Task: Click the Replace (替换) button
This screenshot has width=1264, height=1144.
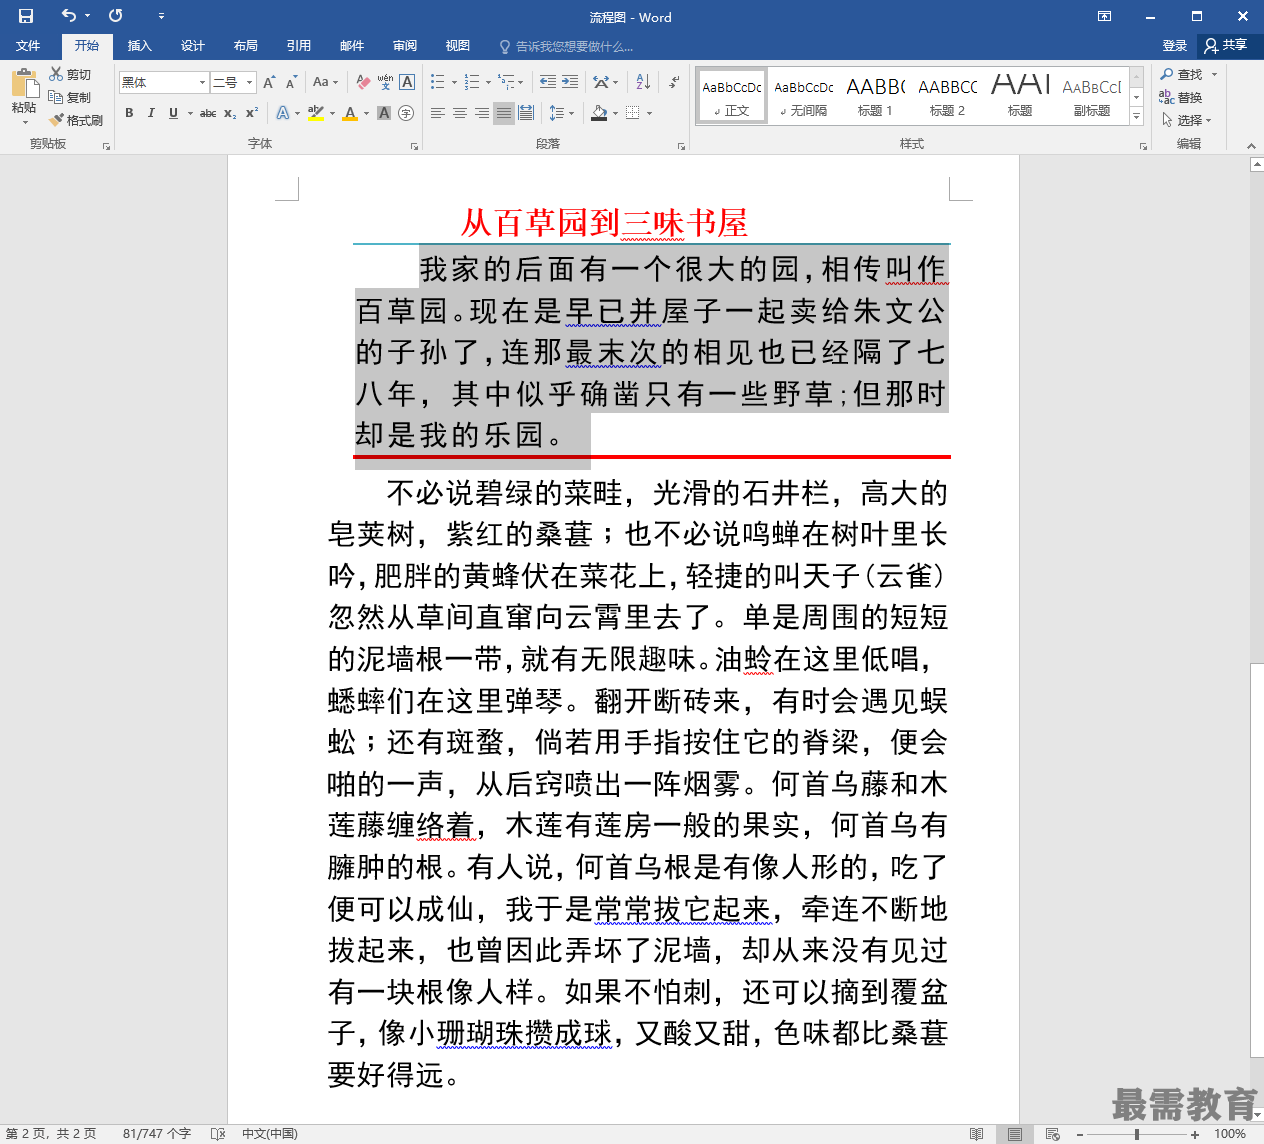Action: point(1182,97)
